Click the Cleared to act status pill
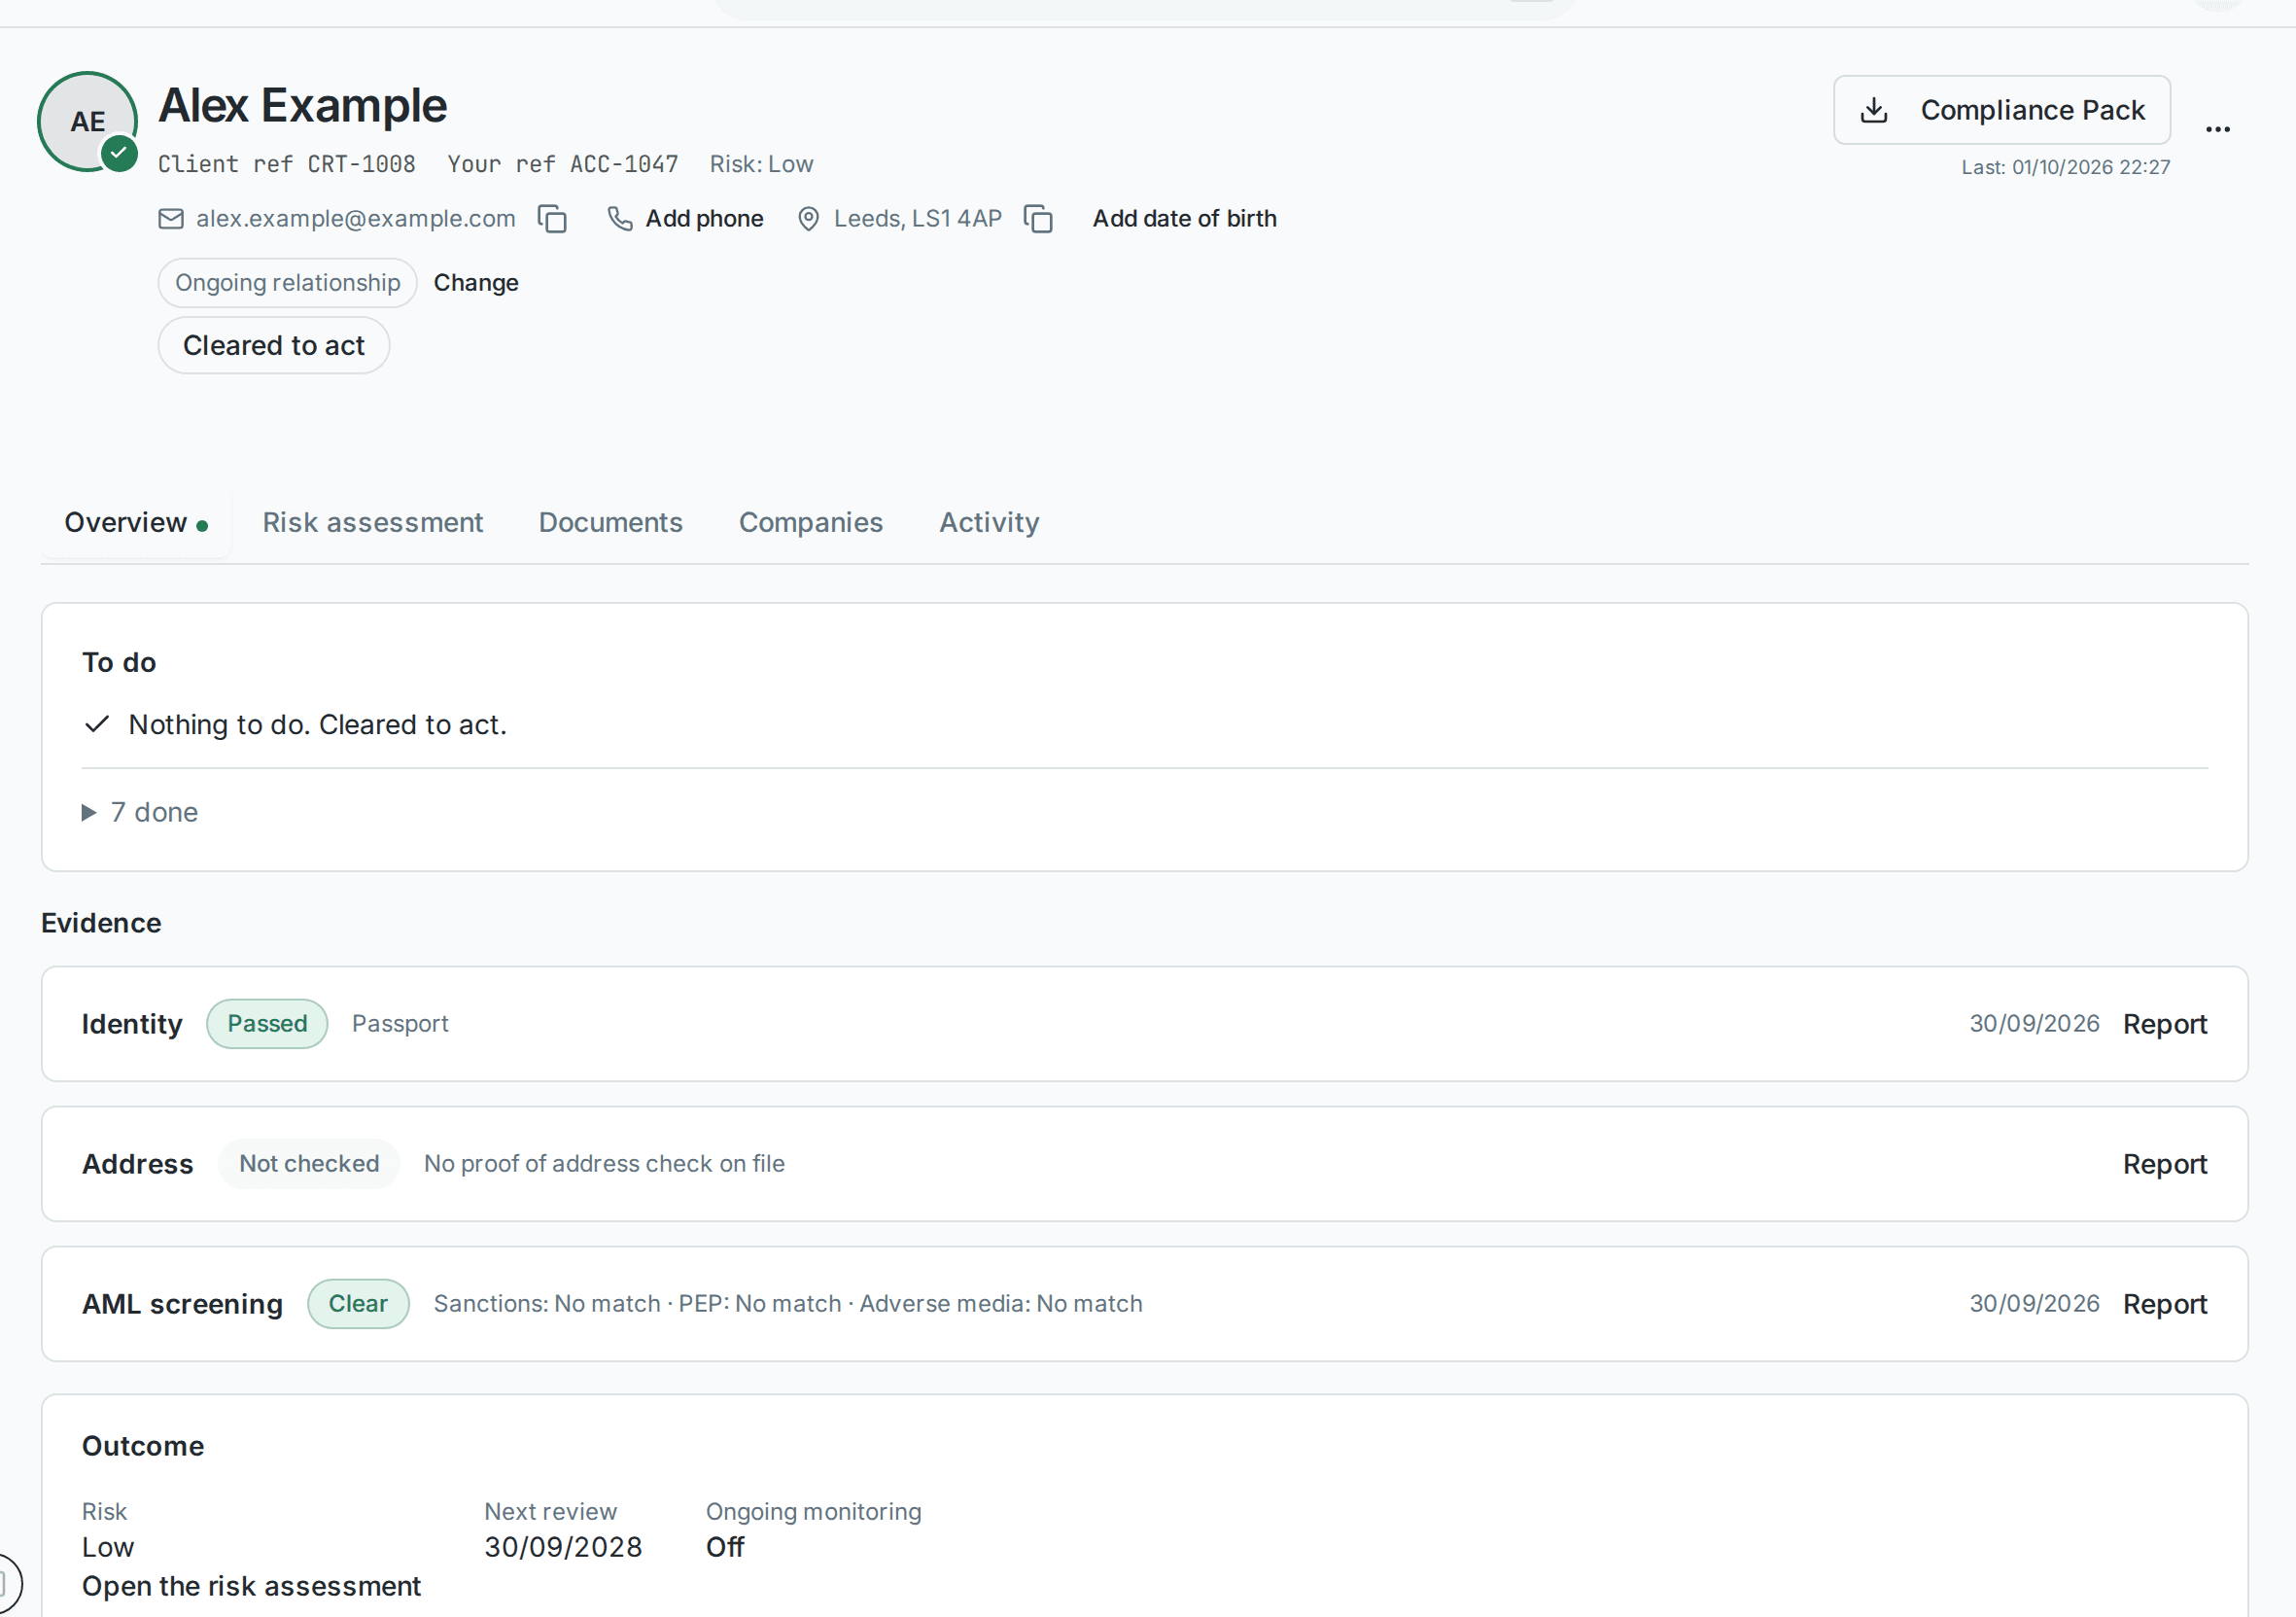 274,346
